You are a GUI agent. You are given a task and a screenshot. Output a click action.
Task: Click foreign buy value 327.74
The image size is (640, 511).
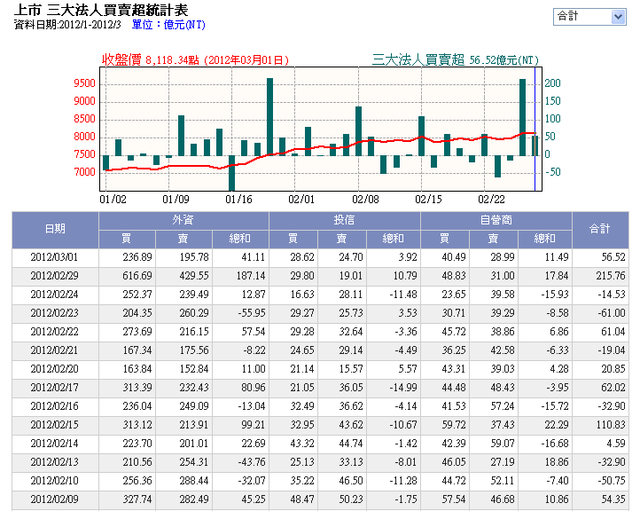point(137,499)
